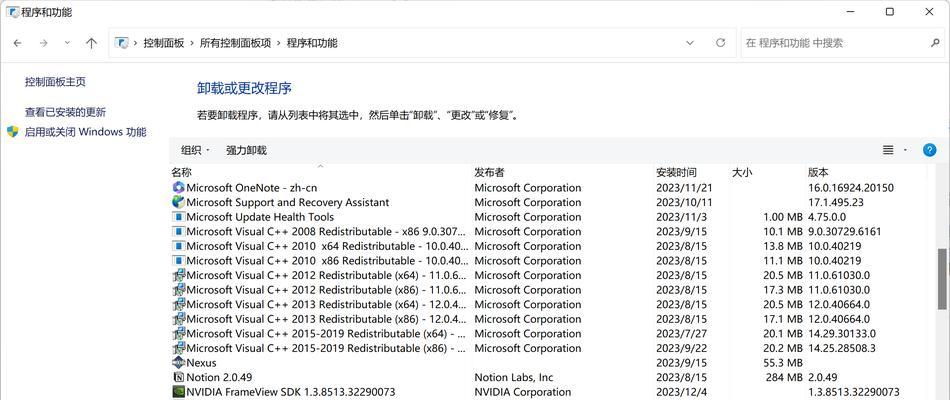The width and height of the screenshot is (950, 400).
Task: Open 查看已安装的更新 link
Action: click(65, 112)
